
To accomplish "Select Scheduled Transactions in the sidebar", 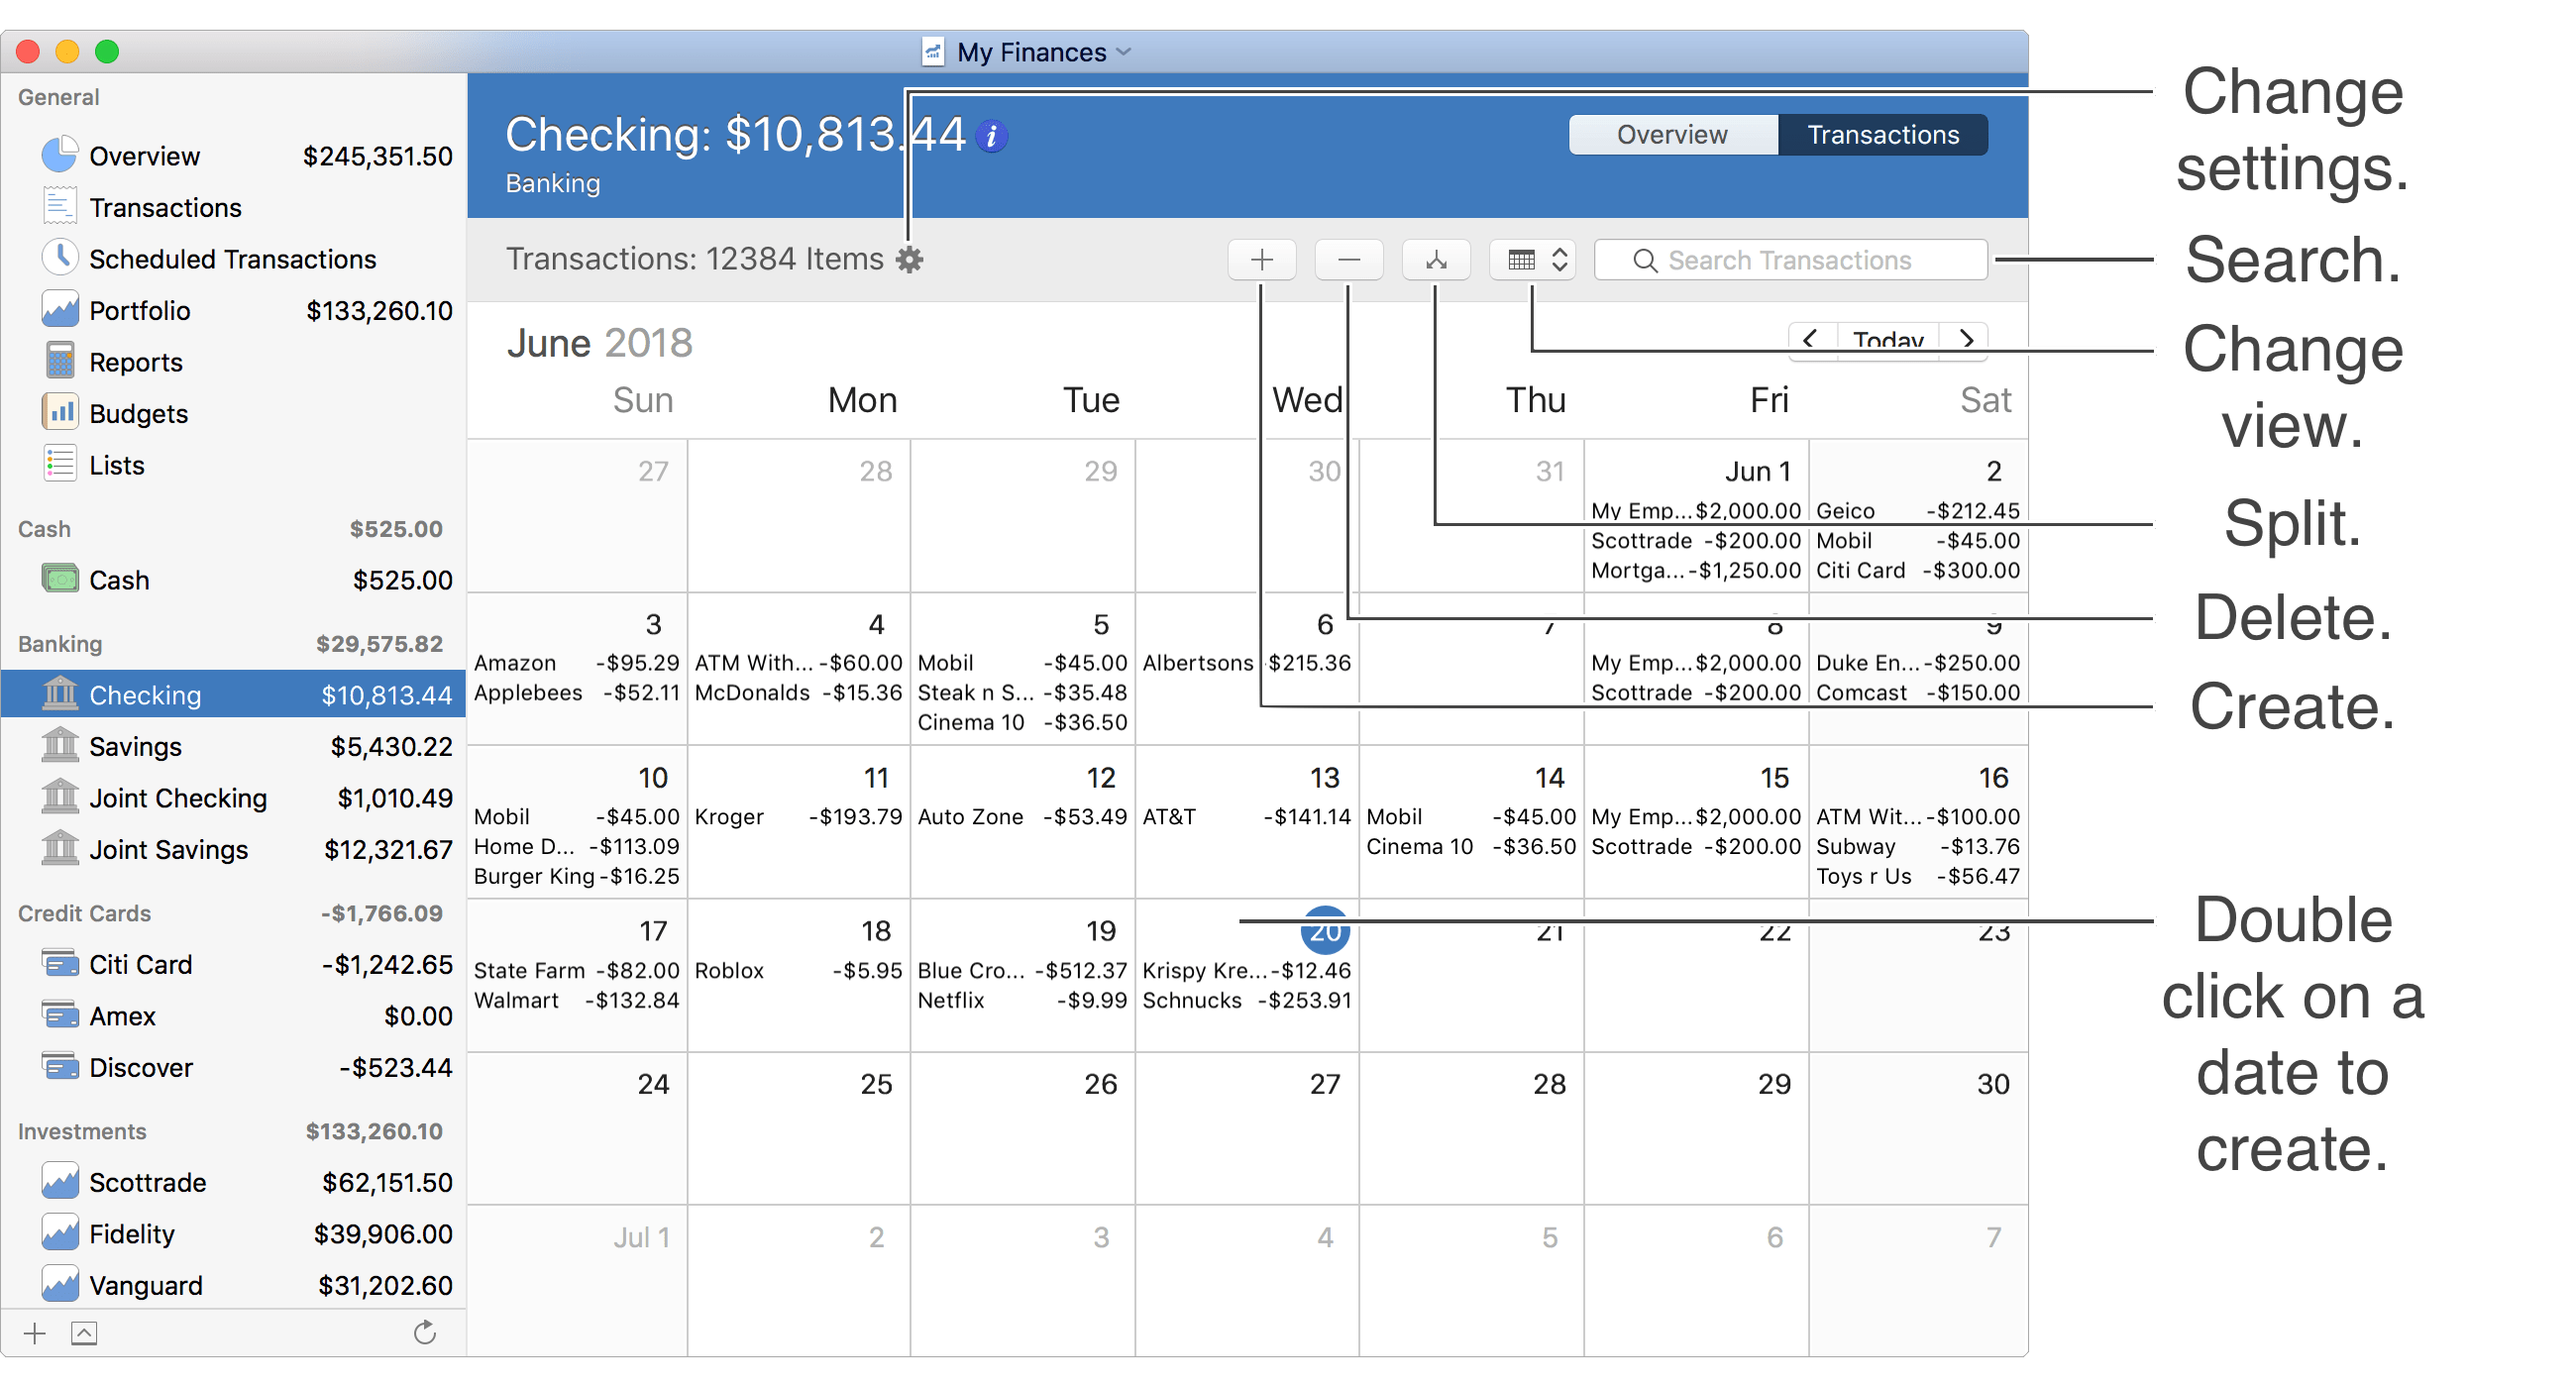I will [232, 259].
